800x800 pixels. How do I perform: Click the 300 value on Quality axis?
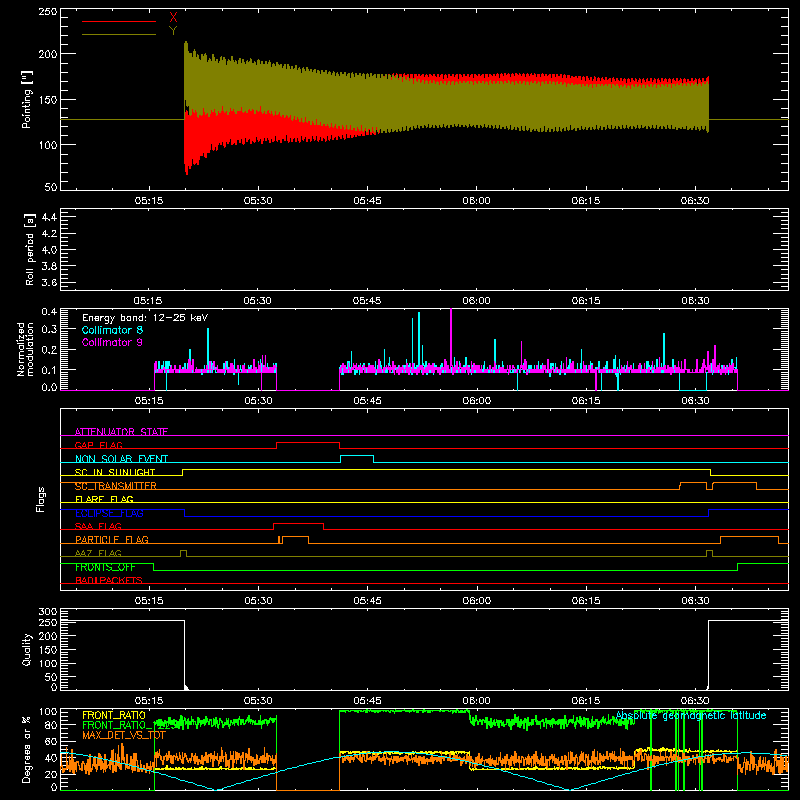pos(48,612)
